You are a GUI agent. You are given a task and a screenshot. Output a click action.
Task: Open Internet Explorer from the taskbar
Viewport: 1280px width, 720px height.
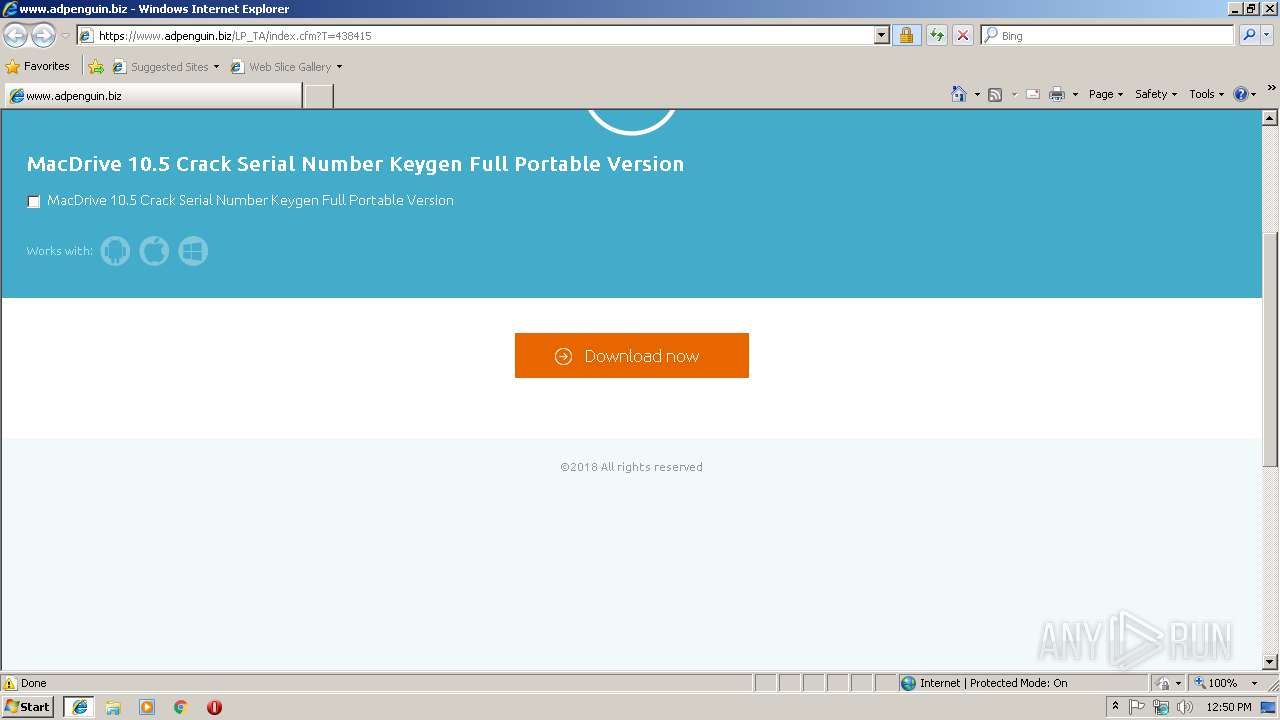click(80, 707)
